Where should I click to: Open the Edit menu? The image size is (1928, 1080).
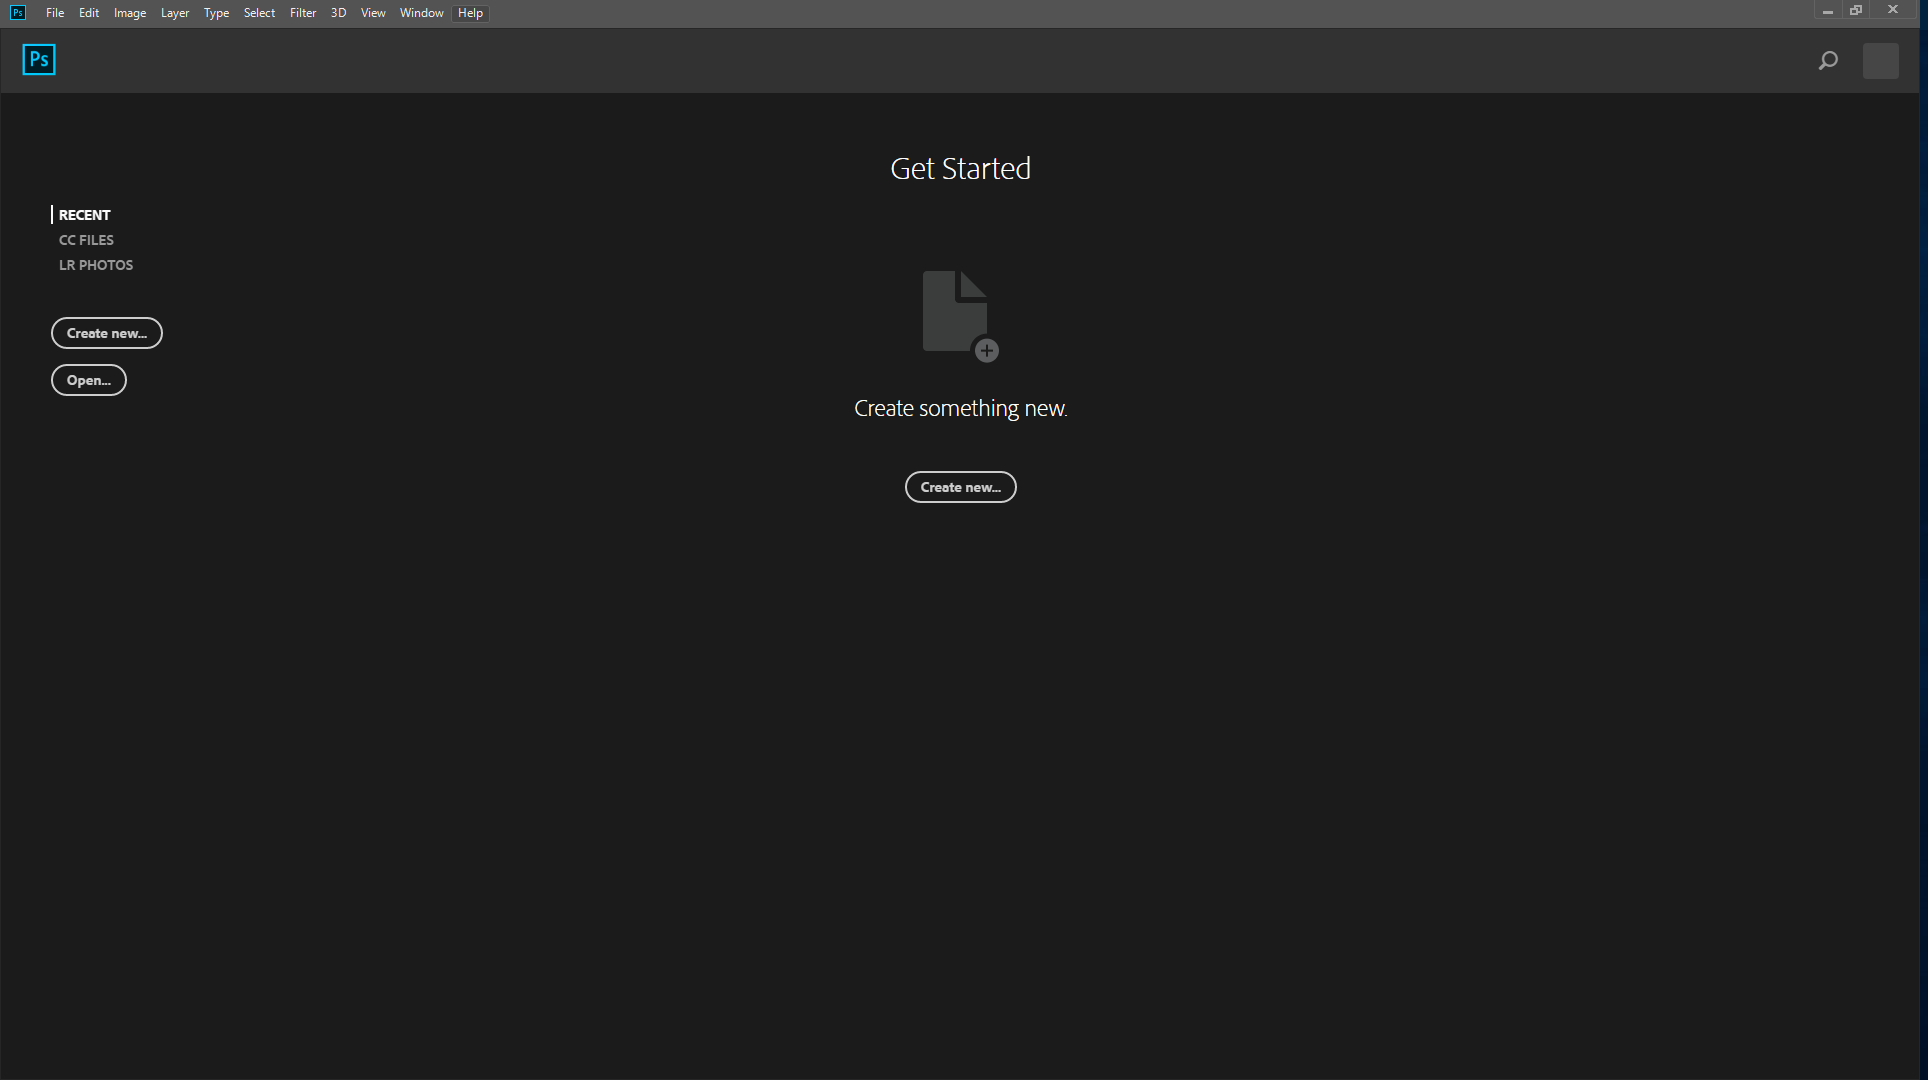(89, 13)
